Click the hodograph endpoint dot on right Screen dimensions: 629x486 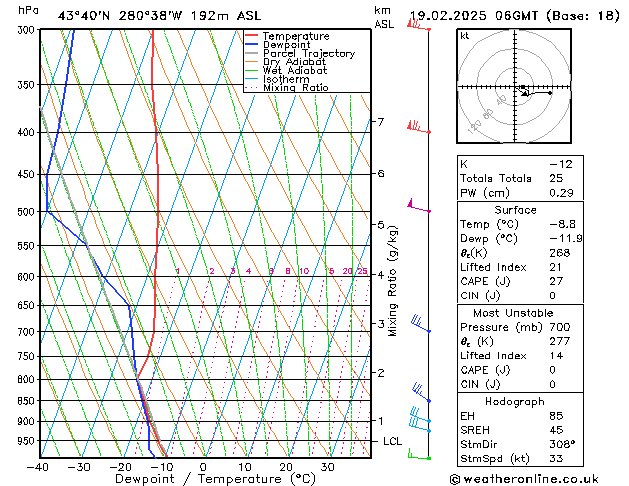tap(550, 93)
